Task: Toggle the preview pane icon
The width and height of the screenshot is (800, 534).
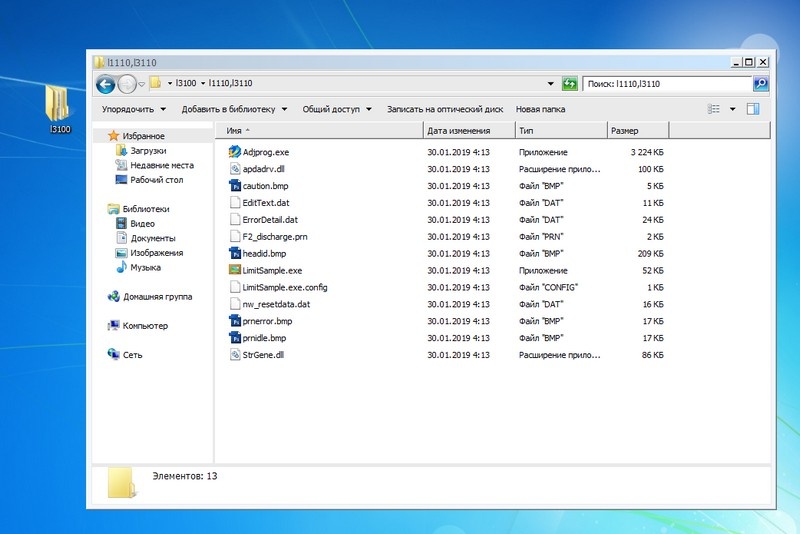Action: click(x=753, y=109)
